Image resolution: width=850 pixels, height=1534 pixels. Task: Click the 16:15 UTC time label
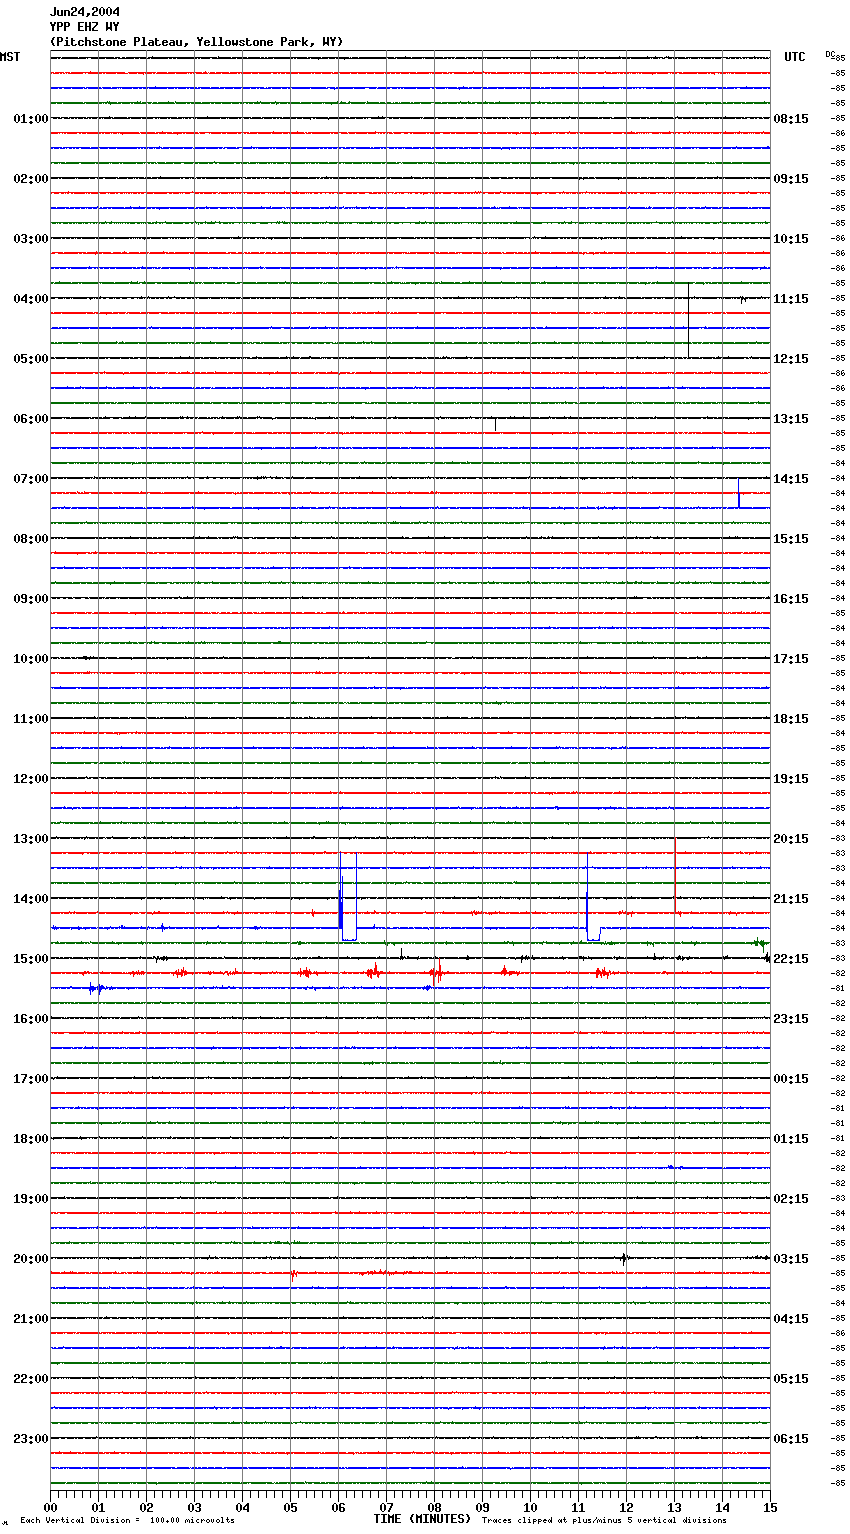tap(791, 599)
